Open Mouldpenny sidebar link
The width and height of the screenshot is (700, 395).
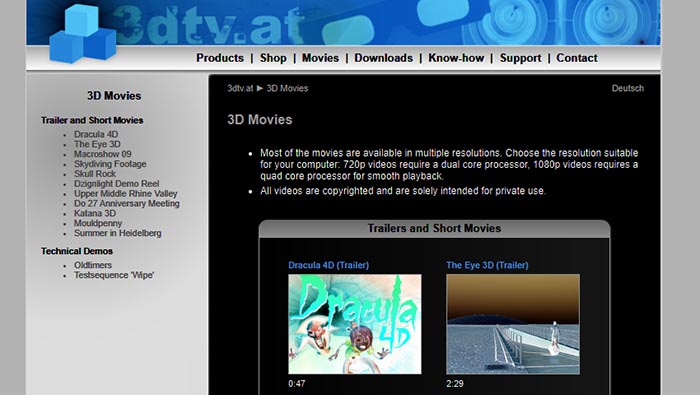(98, 223)
